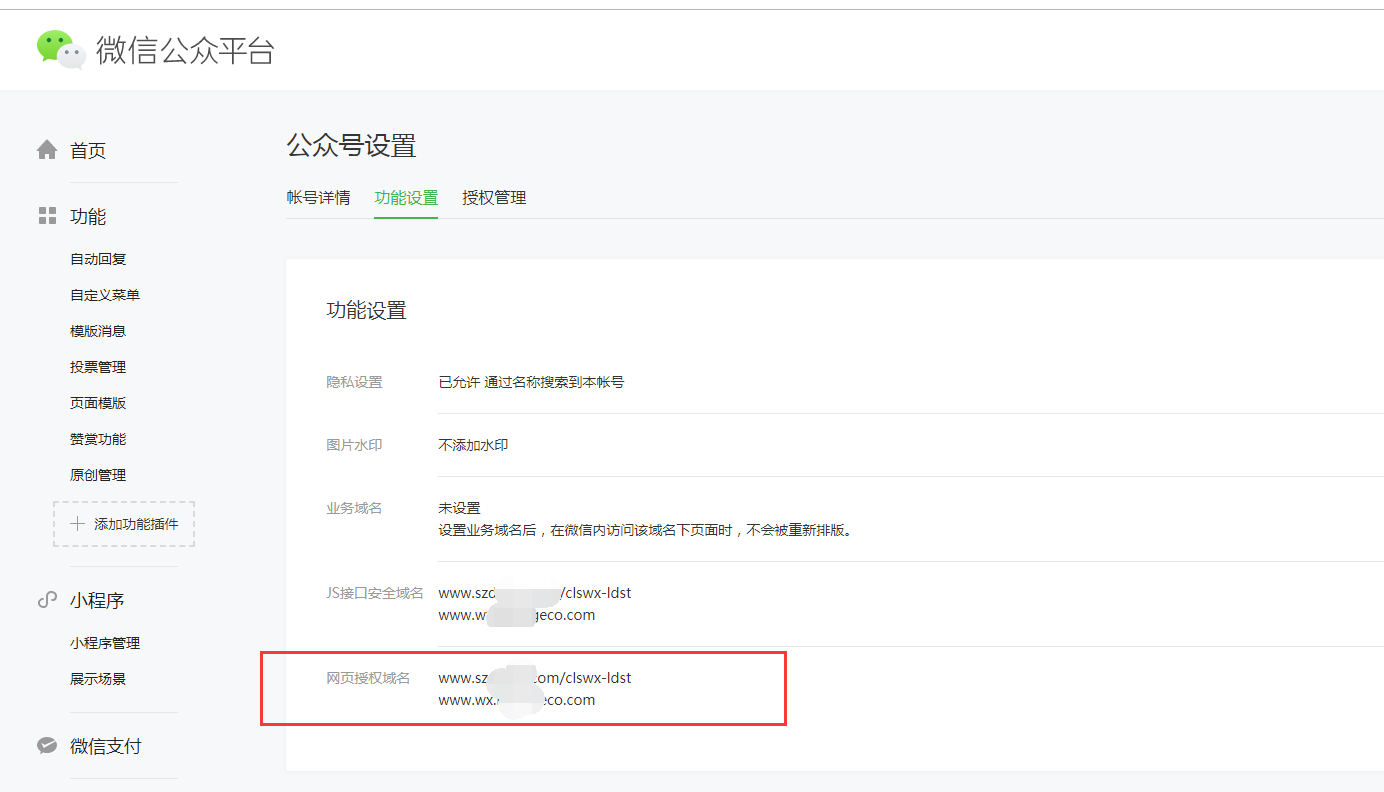Click the WeChat Pay icon beside 微信支付
The image size is (1384, 792).
(47, 746)
